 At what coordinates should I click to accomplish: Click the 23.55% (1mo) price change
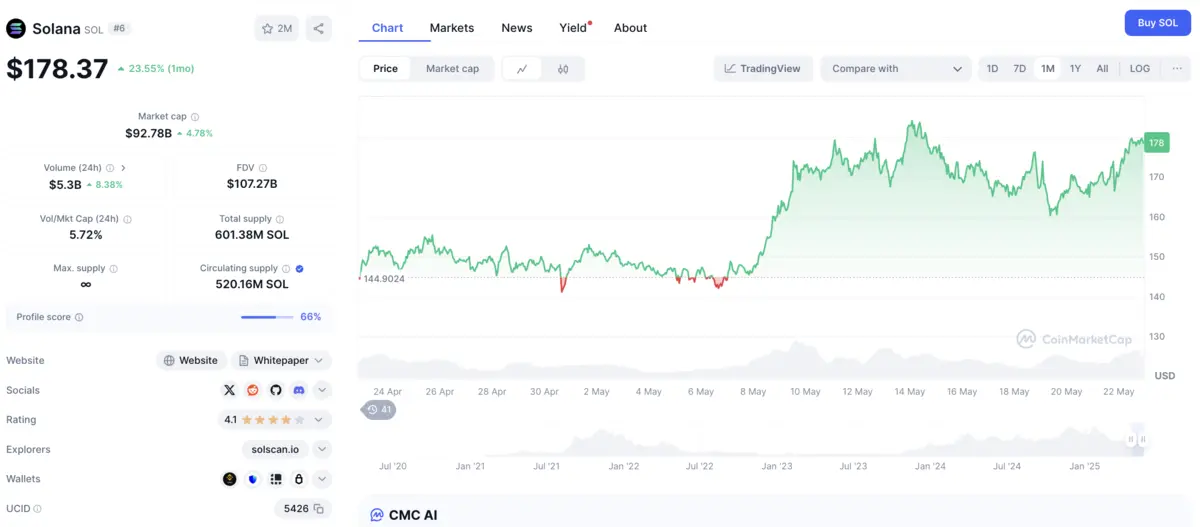point(160,69)
